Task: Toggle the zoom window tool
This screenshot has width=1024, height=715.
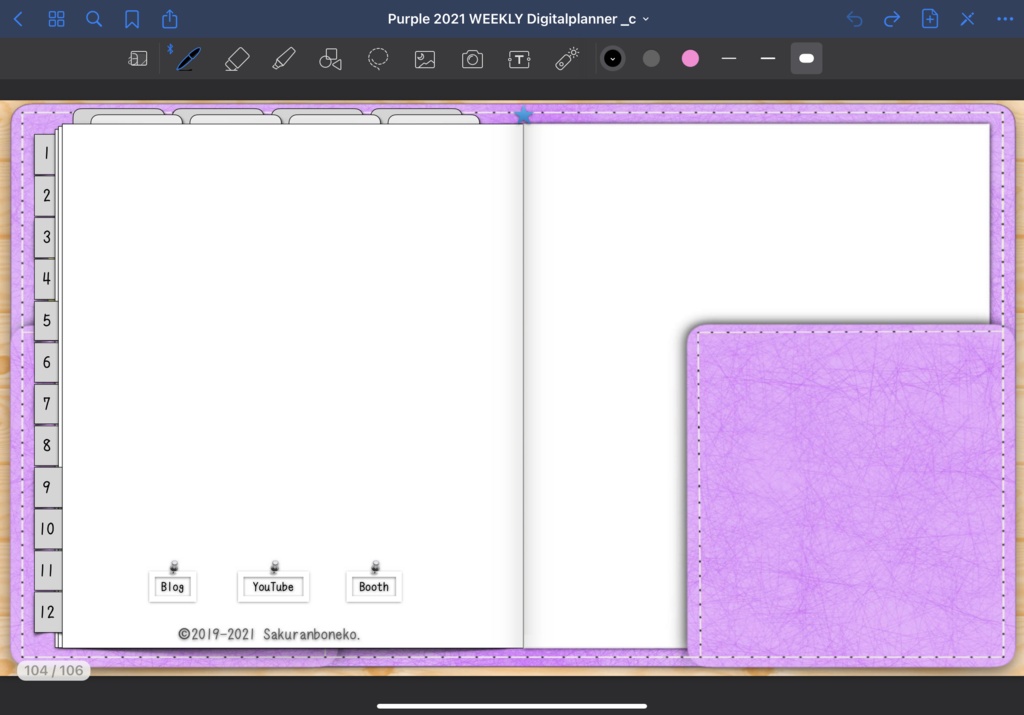Action: pos(138,59)
